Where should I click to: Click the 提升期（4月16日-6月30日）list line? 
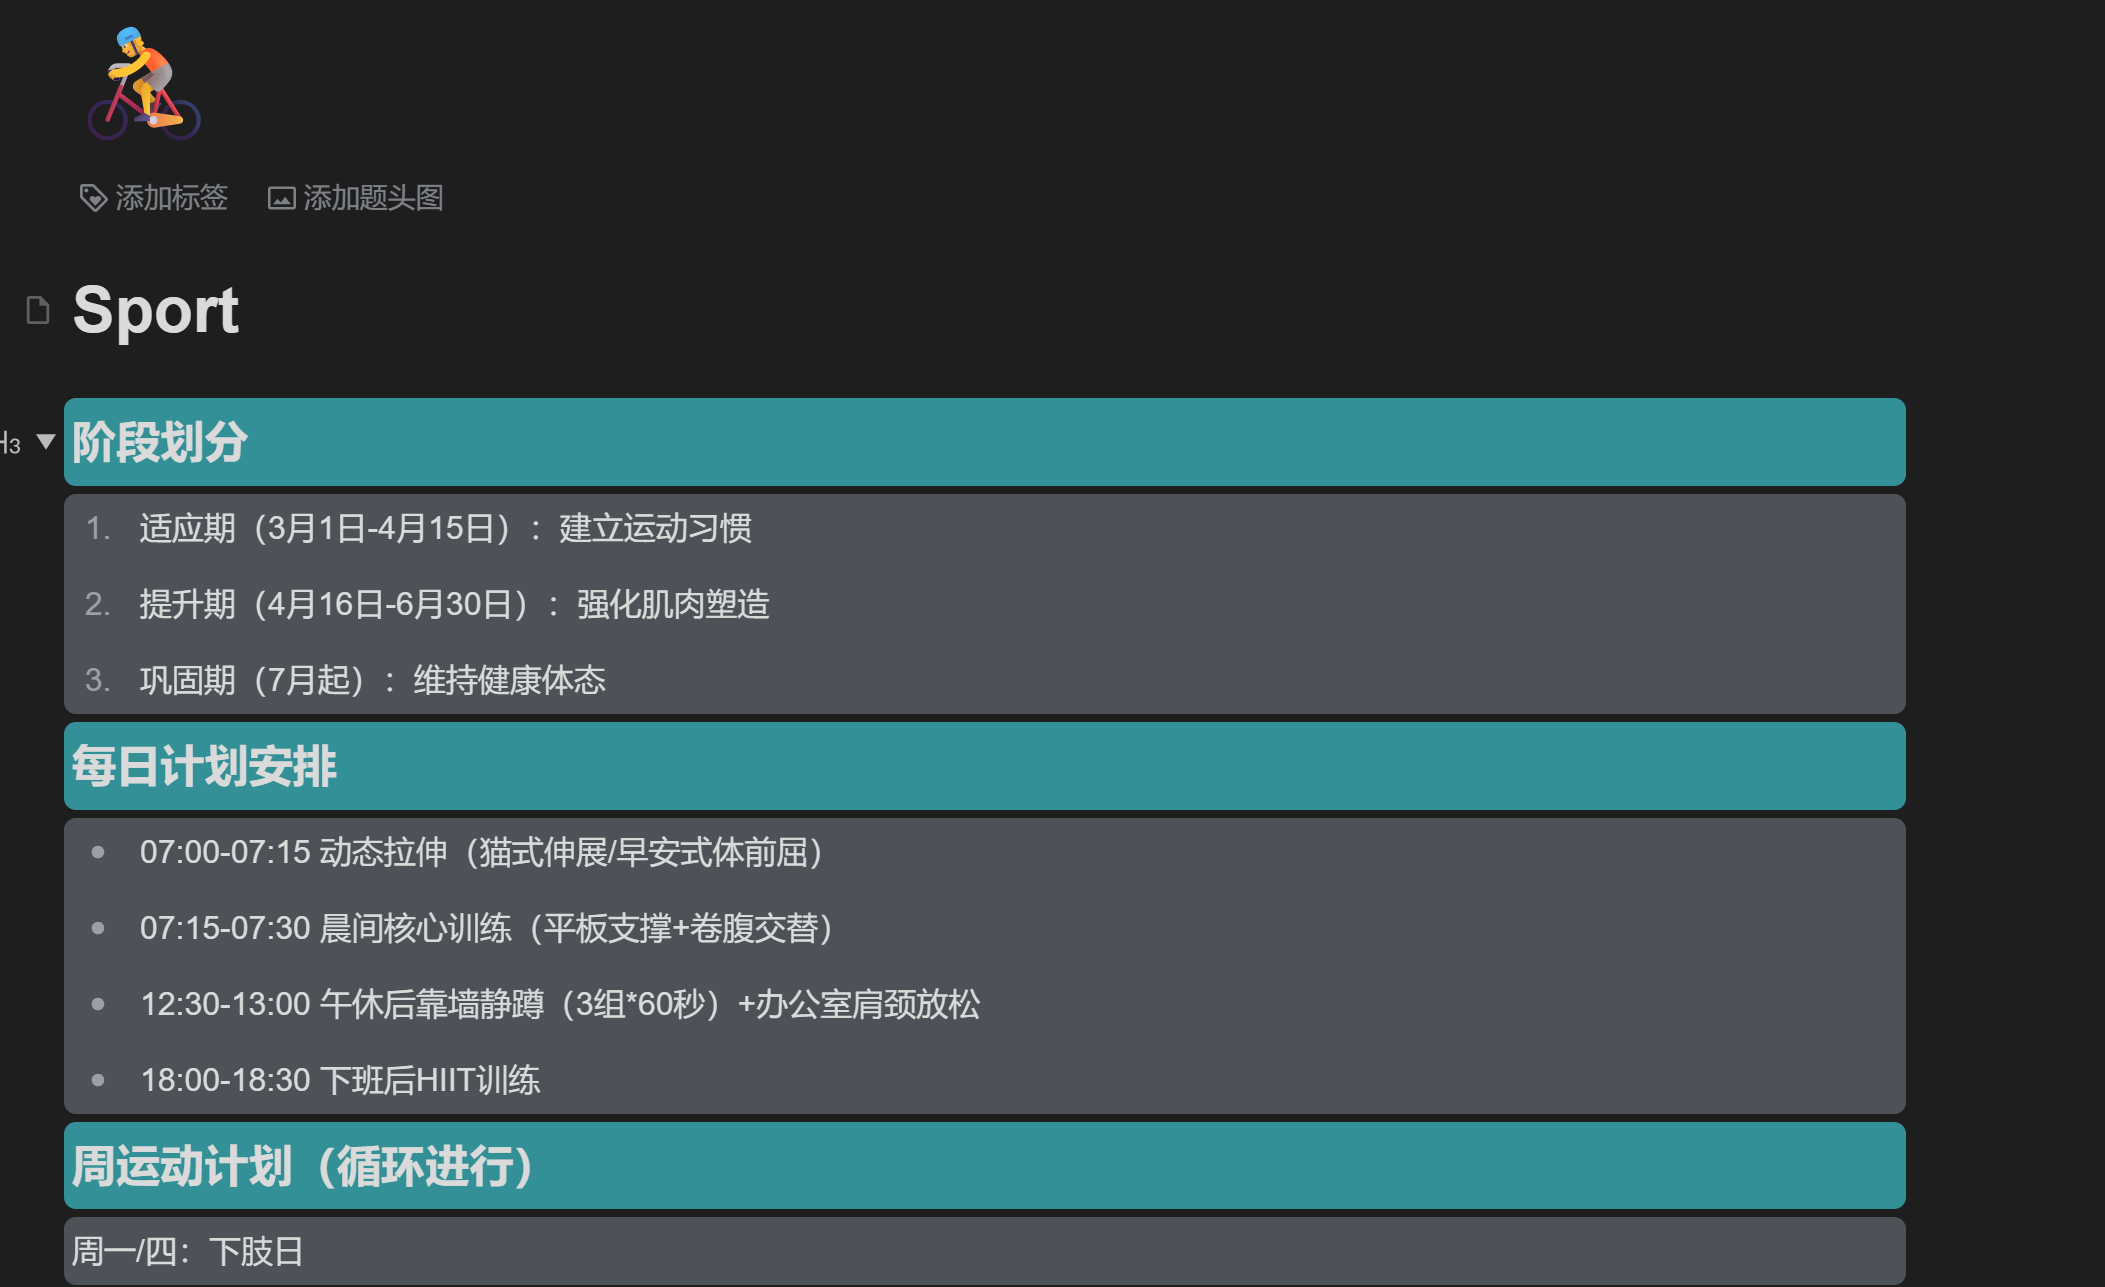click(x=454, y=604)
